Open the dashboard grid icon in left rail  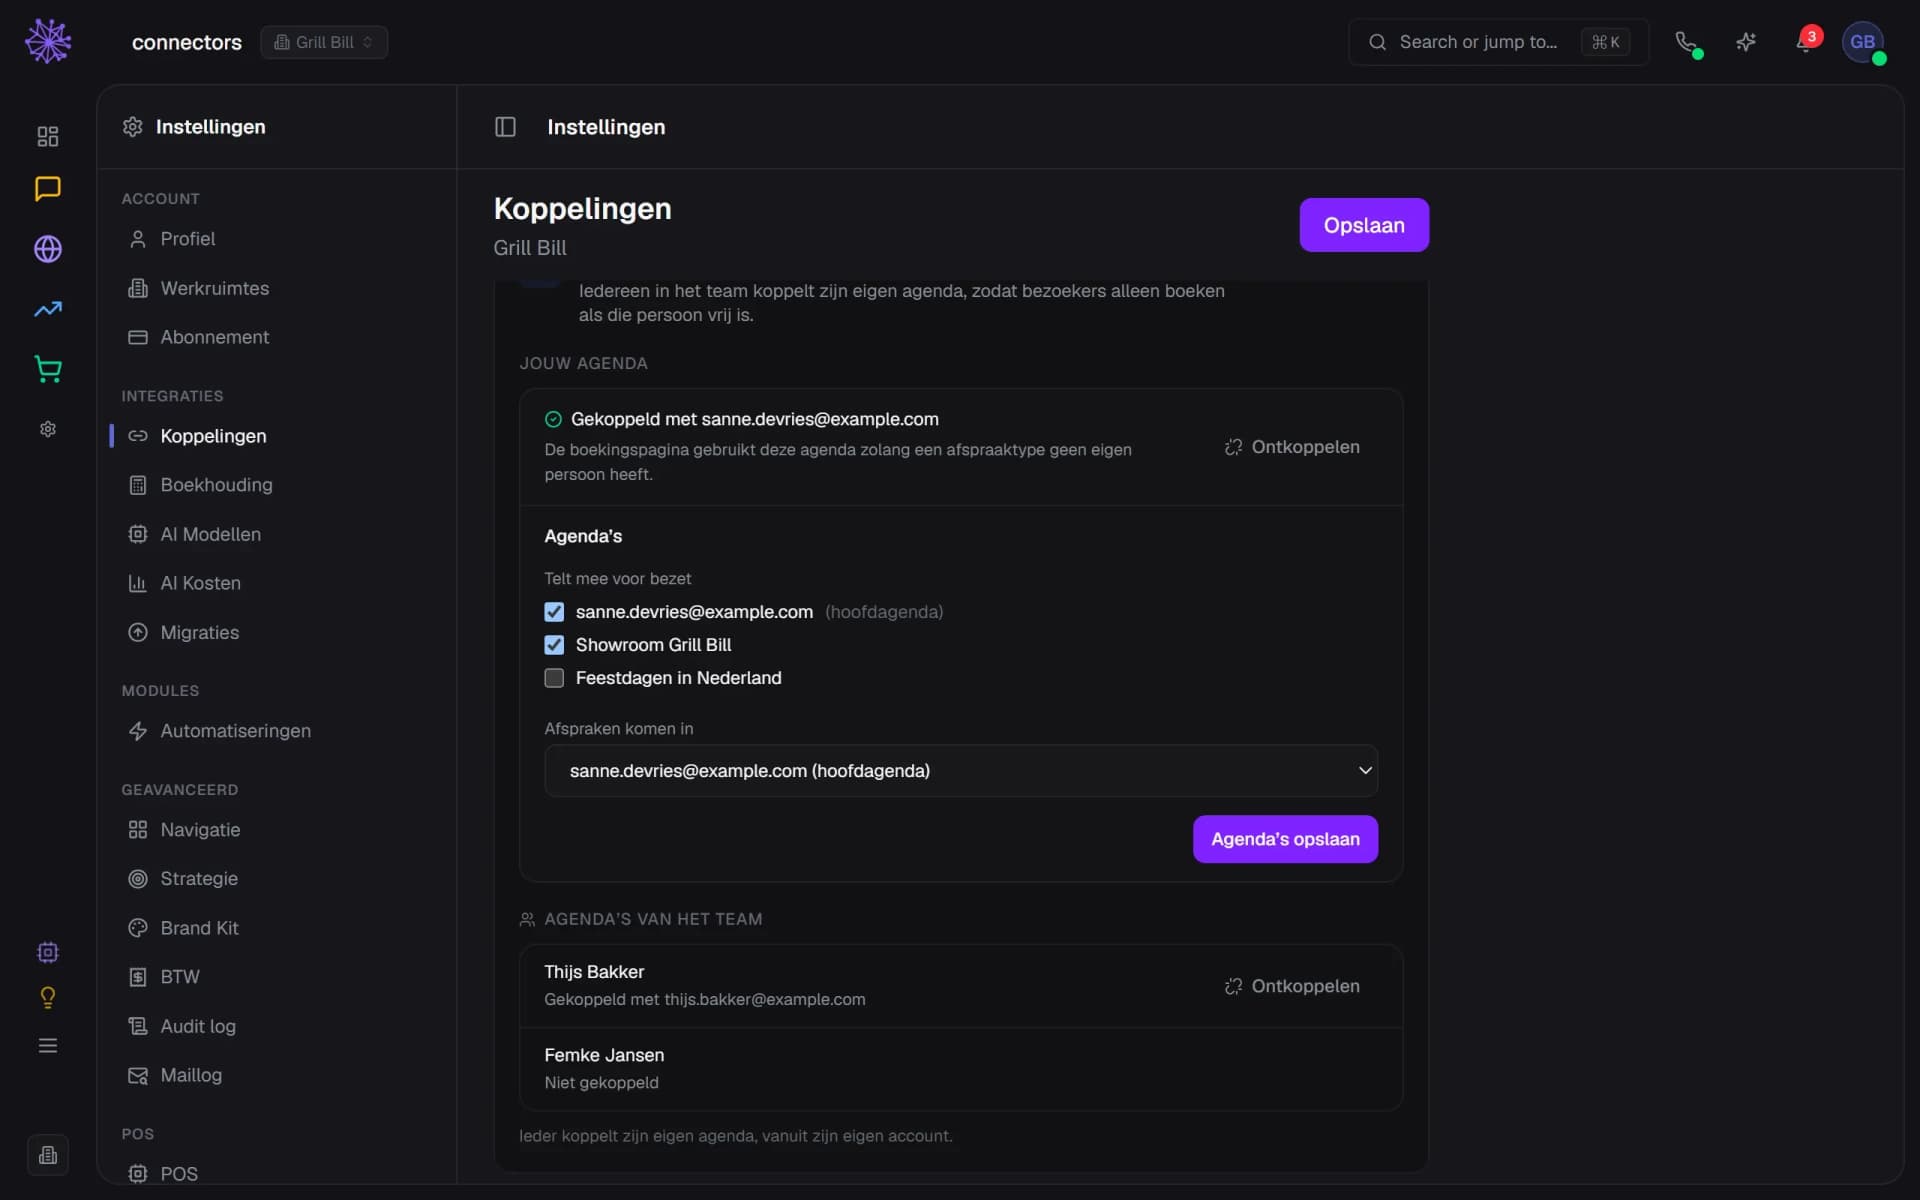pyautogui.click(x=48, y=136)
